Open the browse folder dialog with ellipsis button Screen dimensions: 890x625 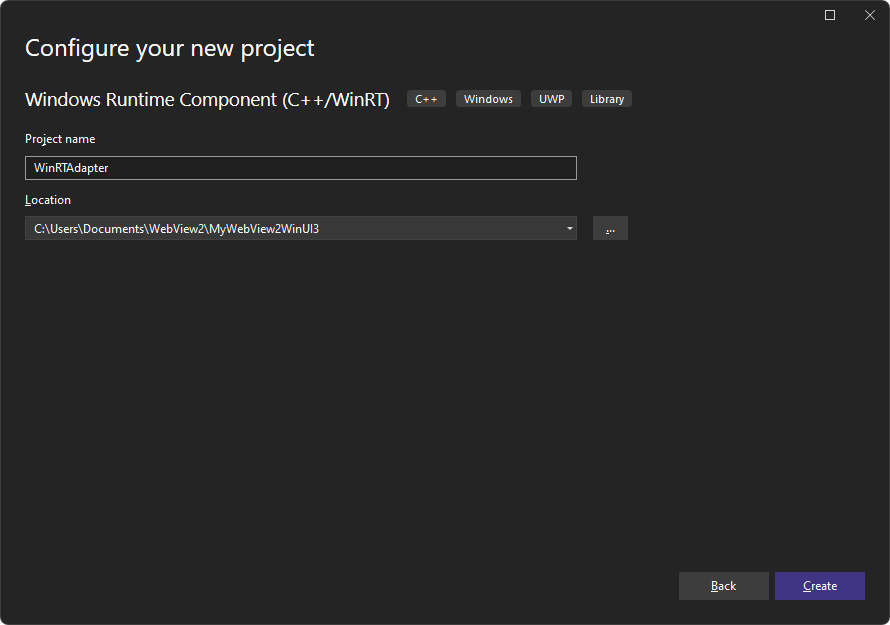[x=610, y=228]
